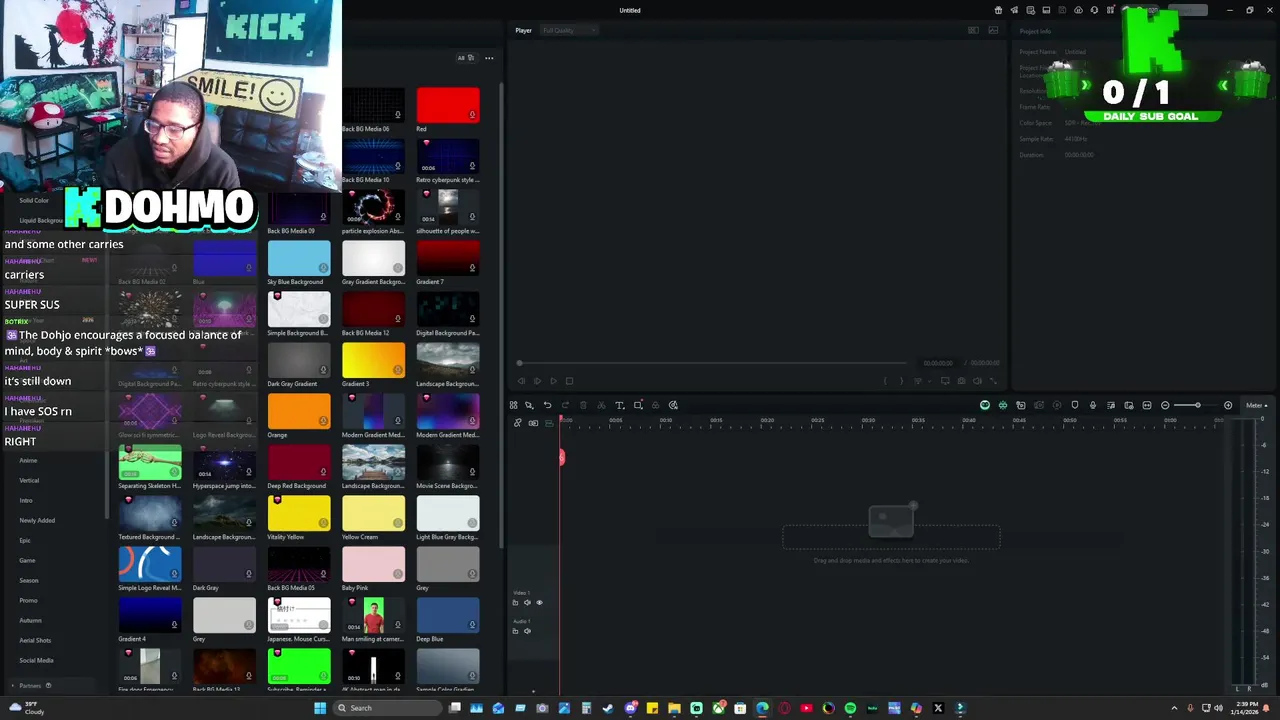Click the select tool icon in timeline toolbar
The height and width of the screenshot is (720, 1280).
(x=529, y=405)
